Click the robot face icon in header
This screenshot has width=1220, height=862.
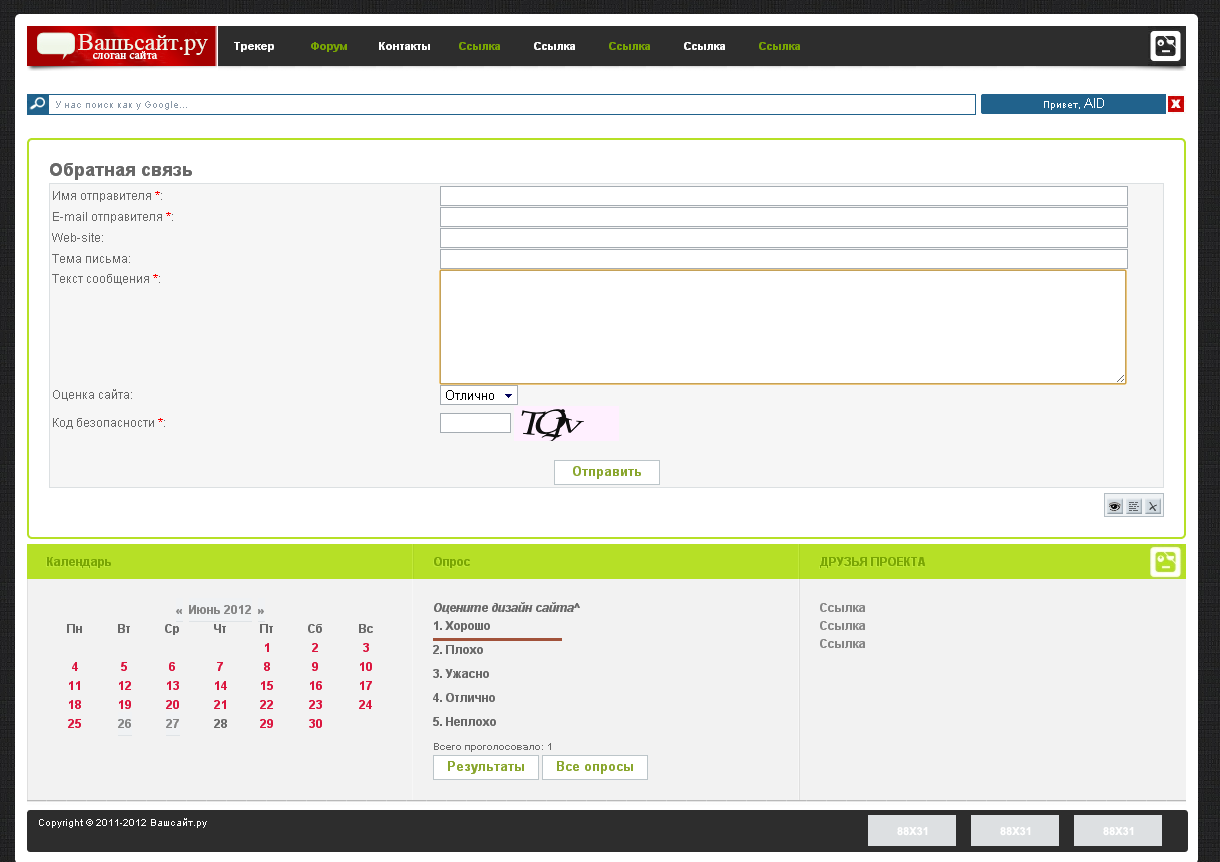1165,46
